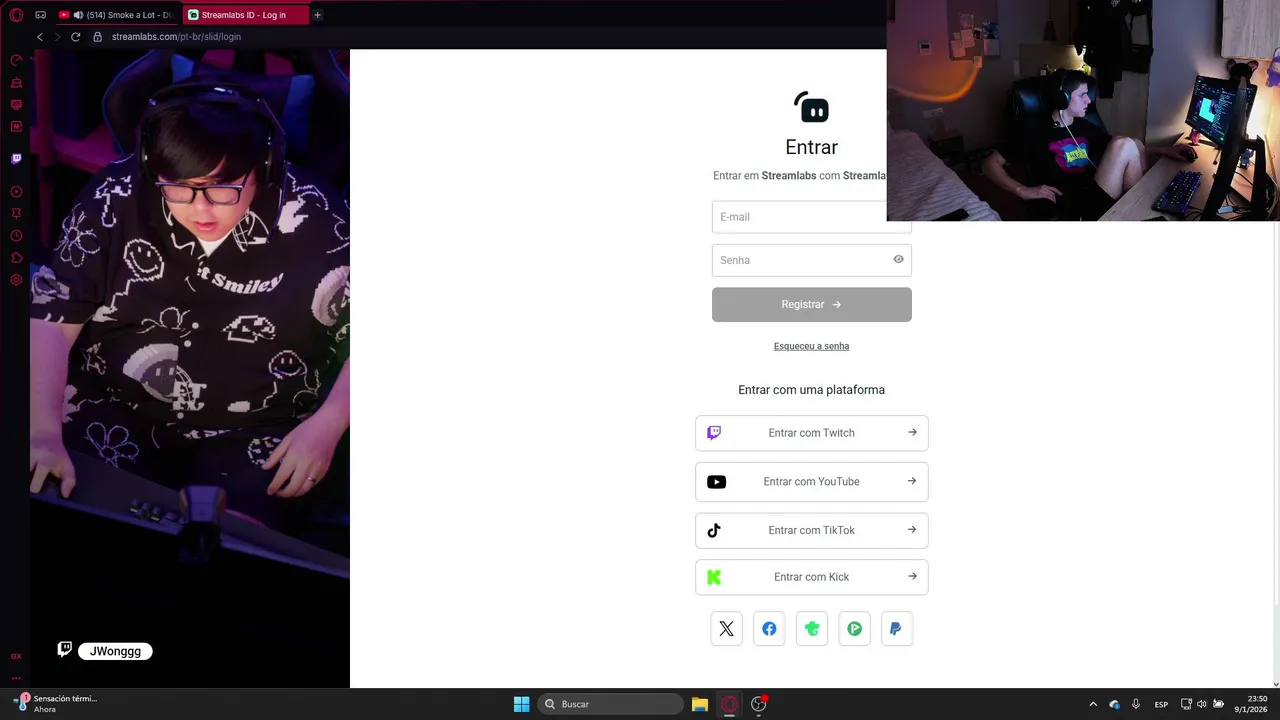Open the Esqueceu a senha link
Viewport: 1280px width, 720px height.
click(x=812, y=346)
